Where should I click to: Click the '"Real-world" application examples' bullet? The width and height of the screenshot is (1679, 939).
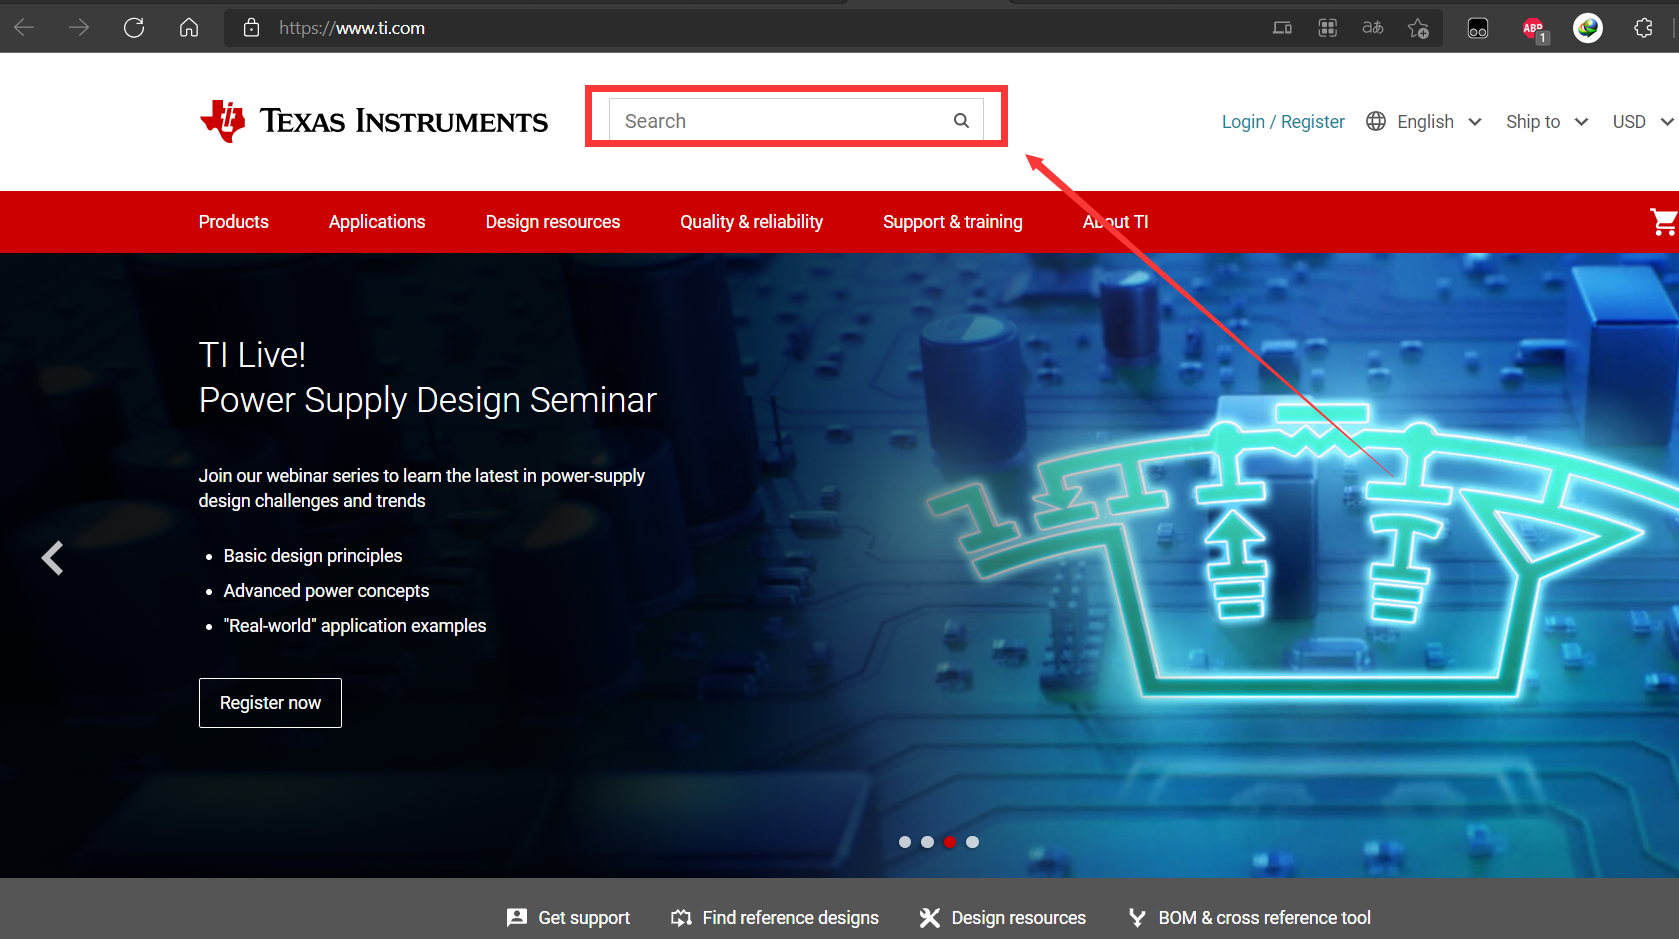(x=355, y=626)
